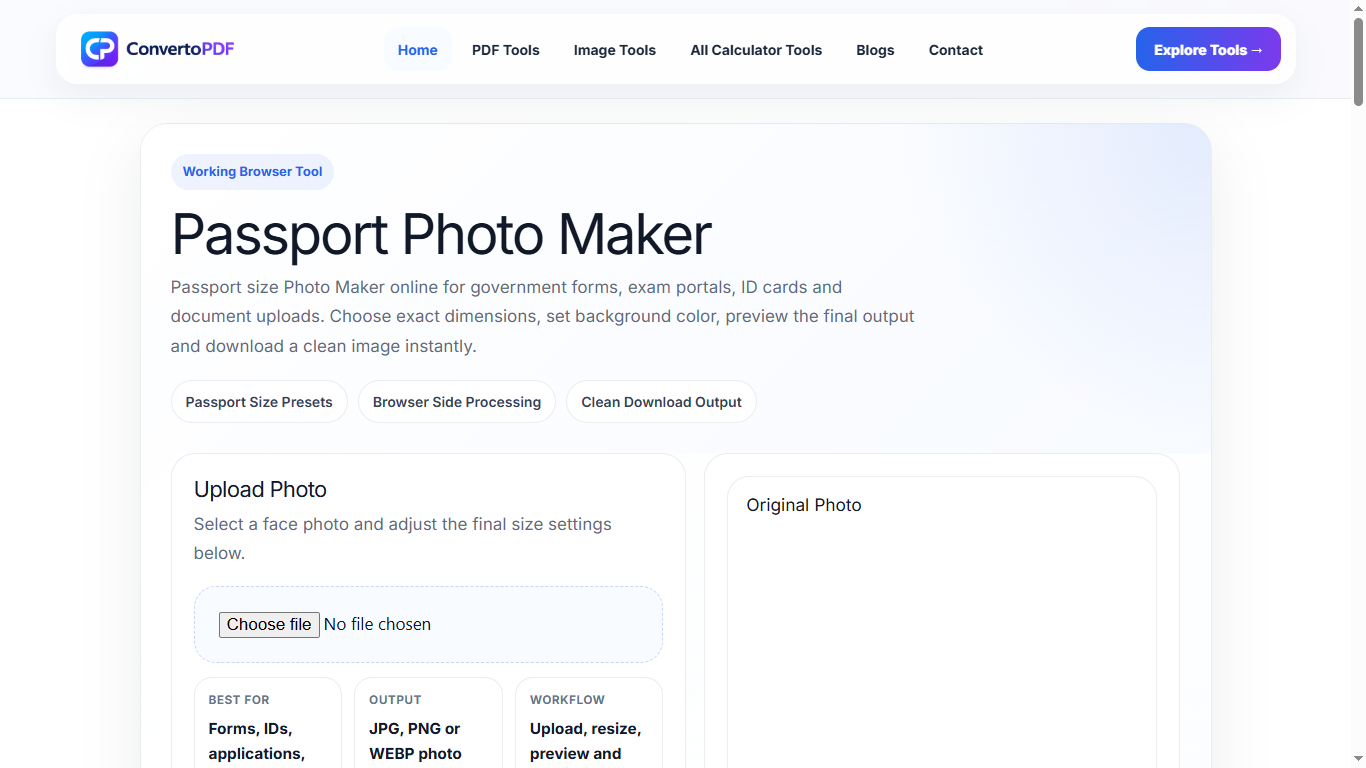
Task: Click the Explore Tools button
Action: (x=1208, y=49)
